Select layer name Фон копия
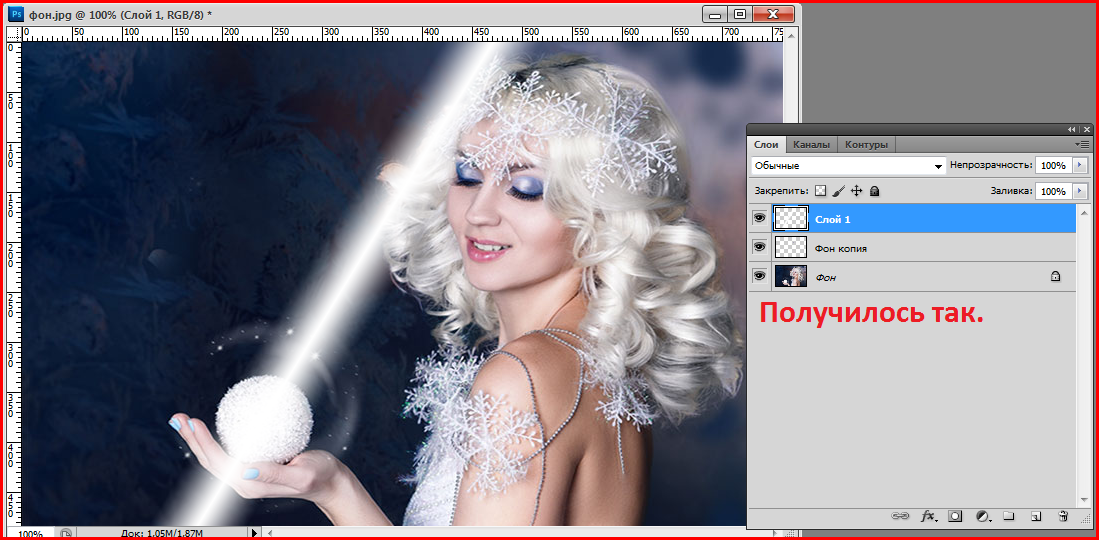Viewport: 1099px width, 540px height. pyautogui.click(x=841, y=248)
